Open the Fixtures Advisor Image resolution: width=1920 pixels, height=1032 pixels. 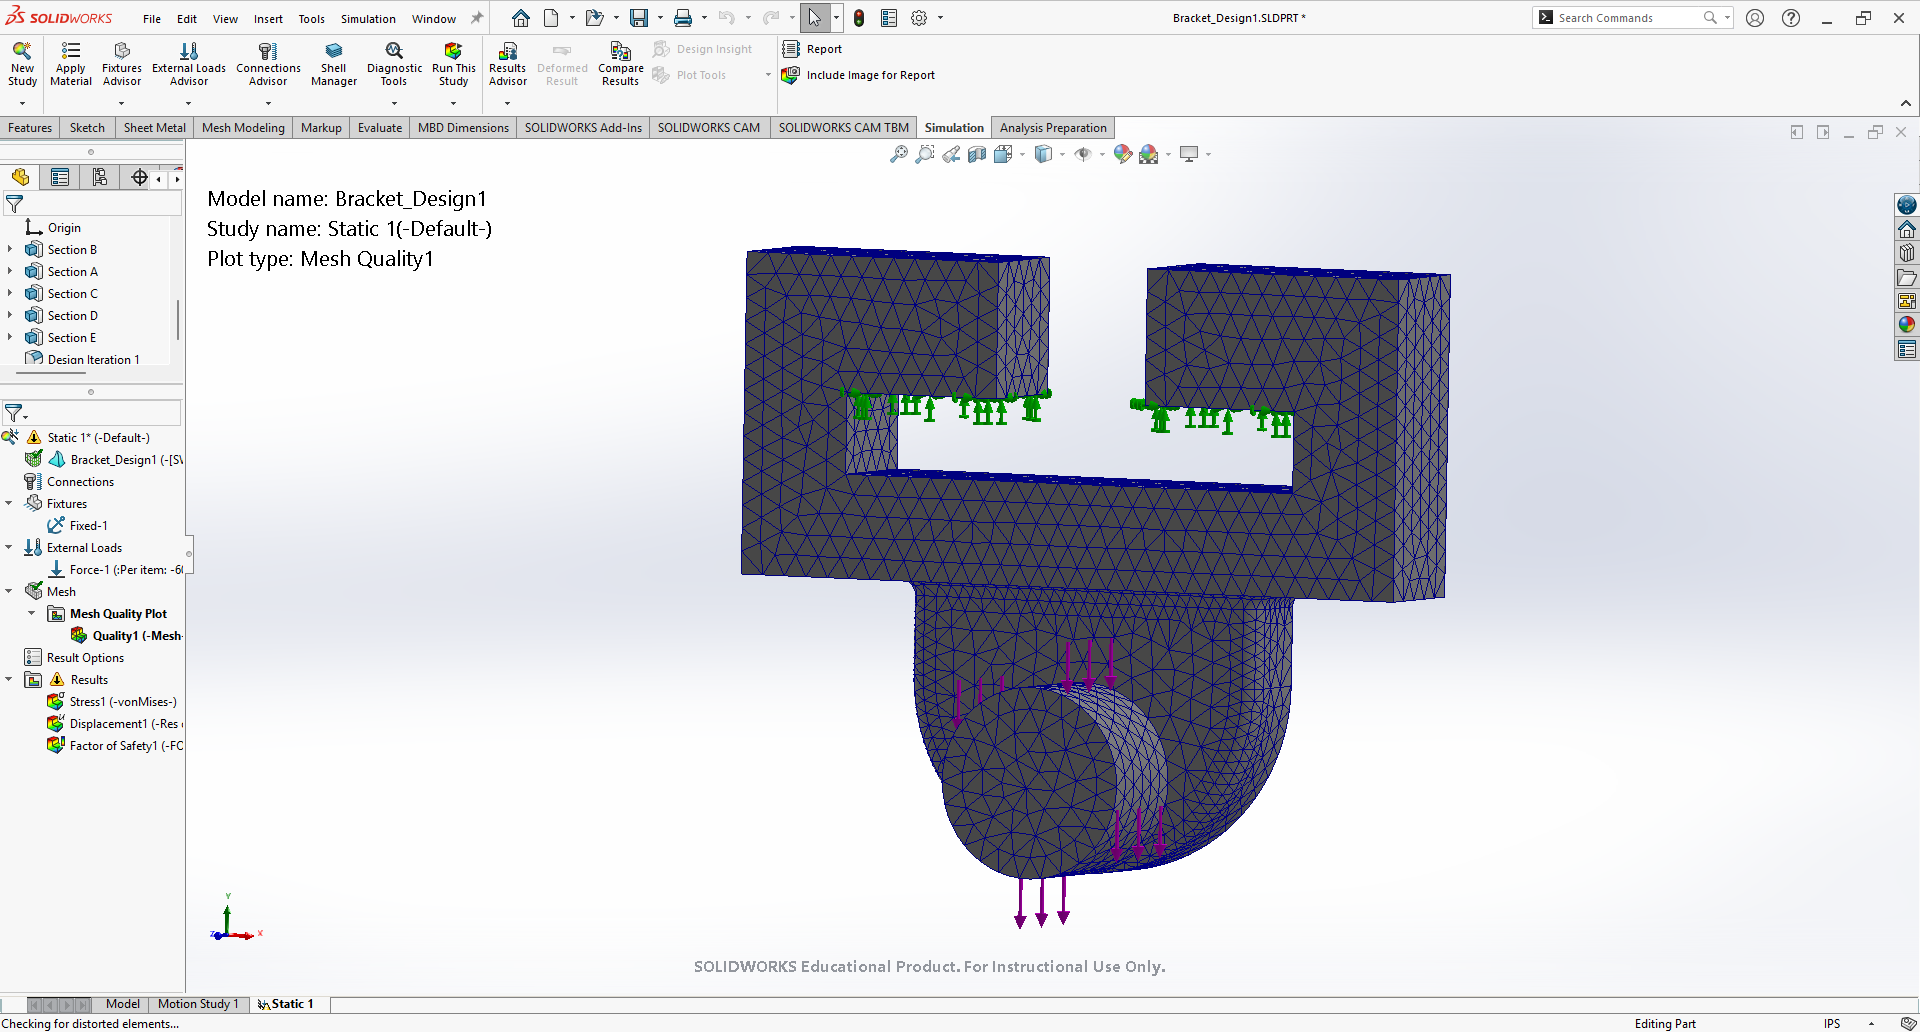[x=122, y=64]
